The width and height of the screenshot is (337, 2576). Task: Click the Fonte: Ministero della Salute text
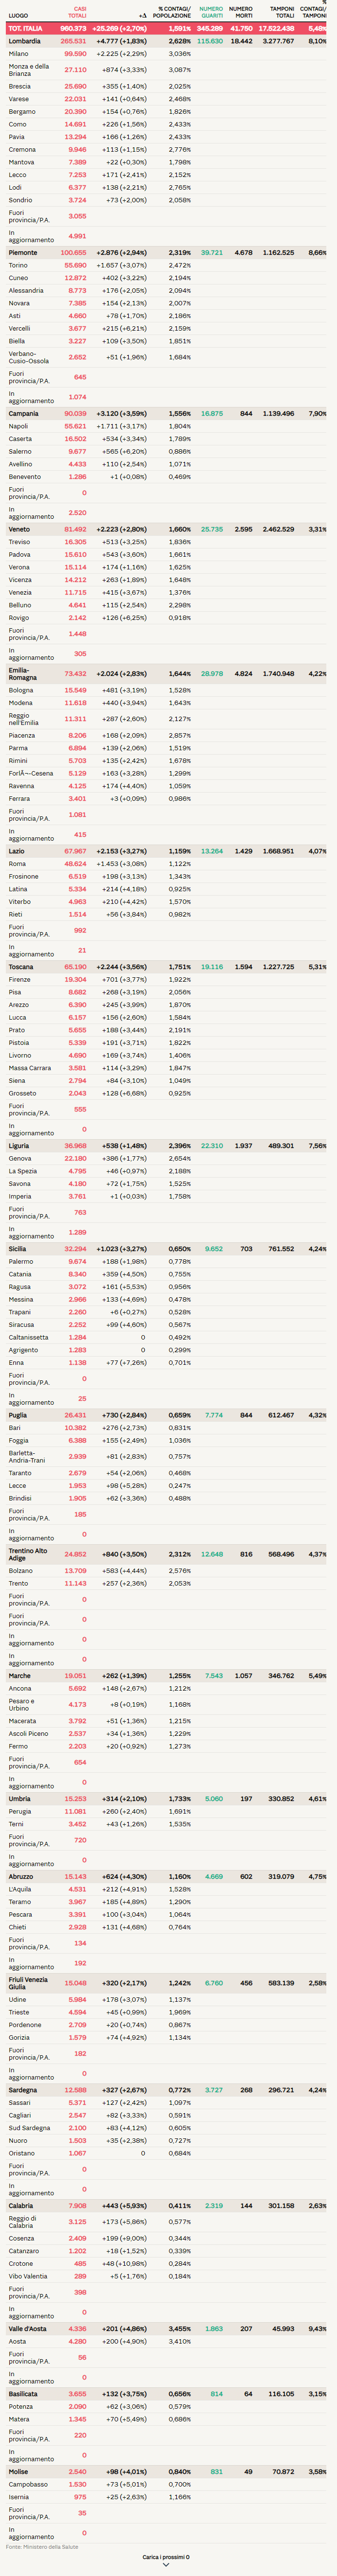click(x=42, y=2546)
